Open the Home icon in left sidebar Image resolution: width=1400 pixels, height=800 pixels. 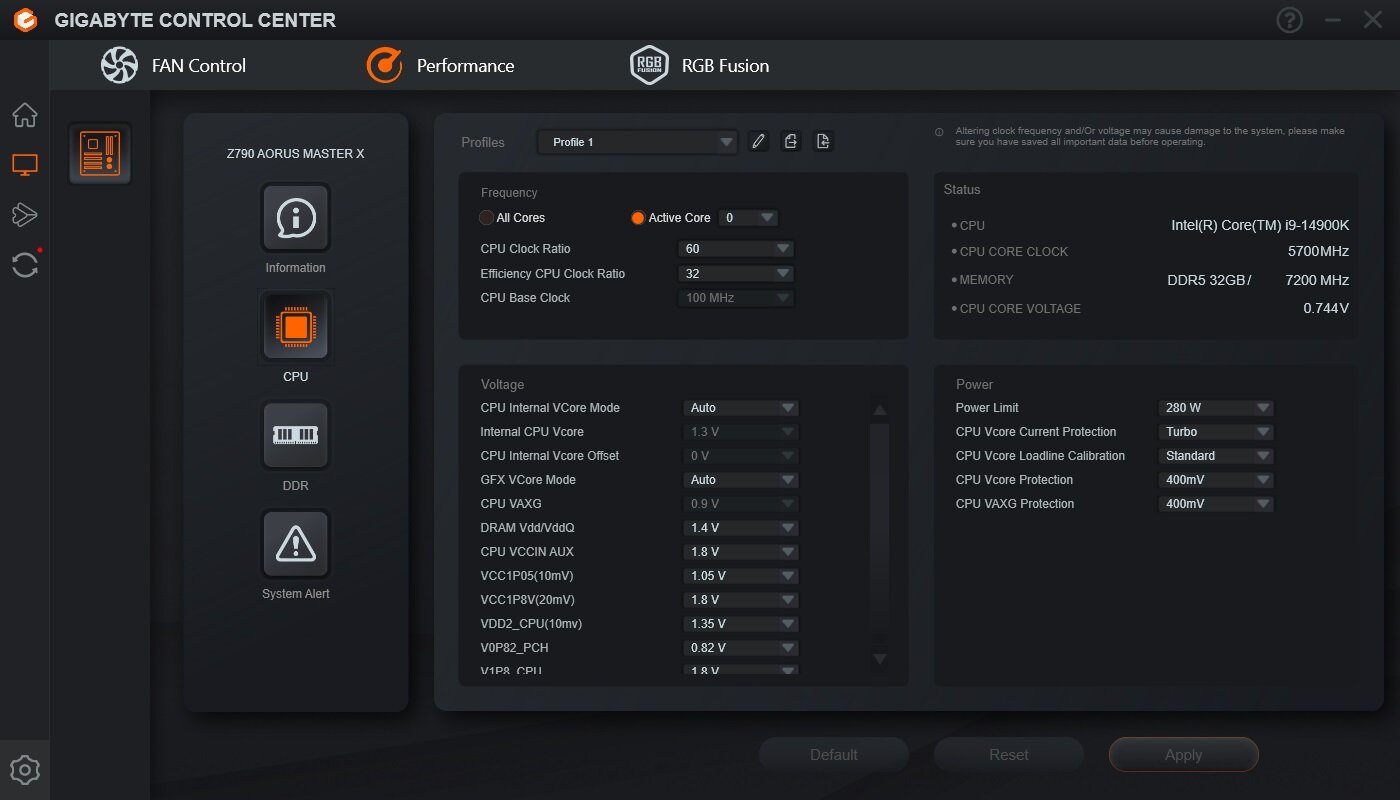[25, 115]
